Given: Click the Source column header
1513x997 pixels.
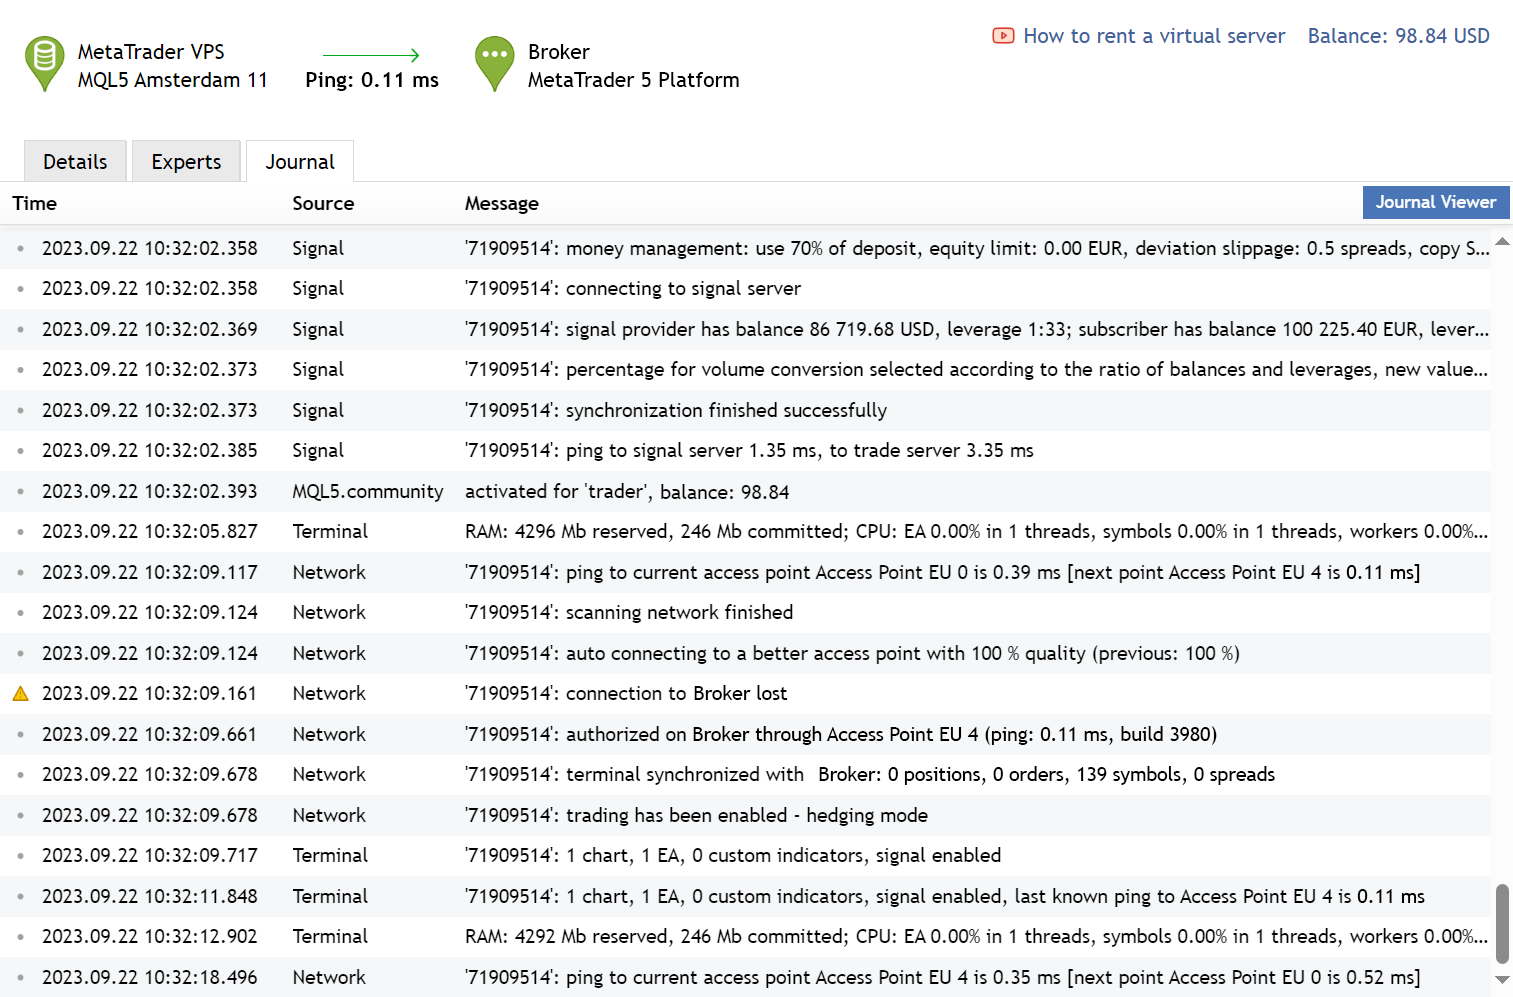Looking at the screenshot, I should click(323, 203).
